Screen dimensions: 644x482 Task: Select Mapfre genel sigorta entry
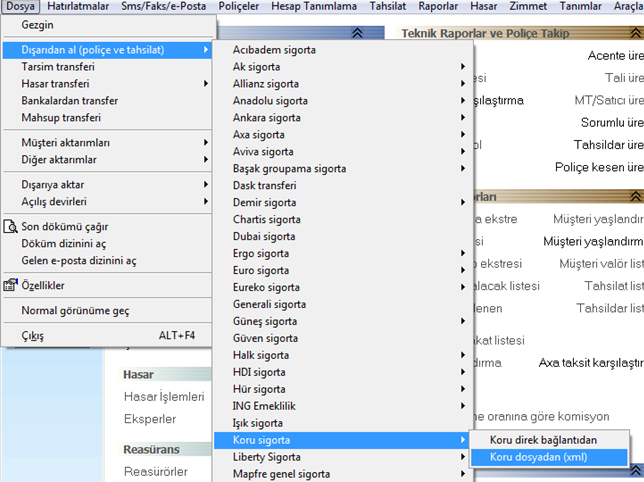pos(281,474)
